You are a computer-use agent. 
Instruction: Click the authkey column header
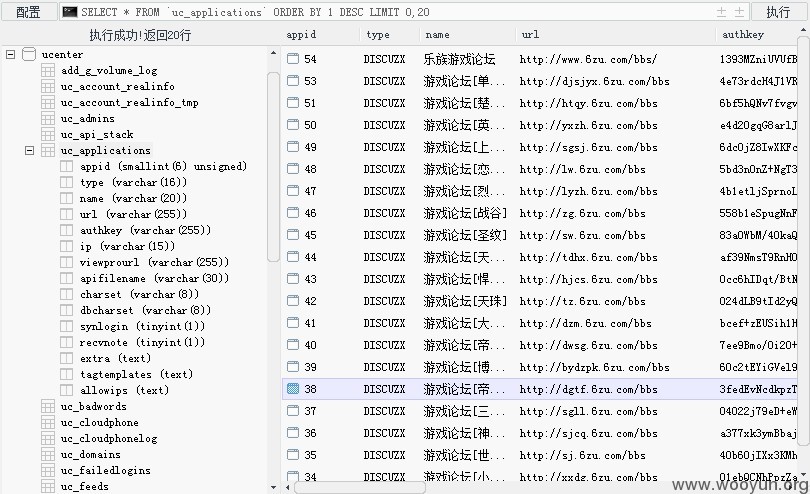tap(743, 35)
